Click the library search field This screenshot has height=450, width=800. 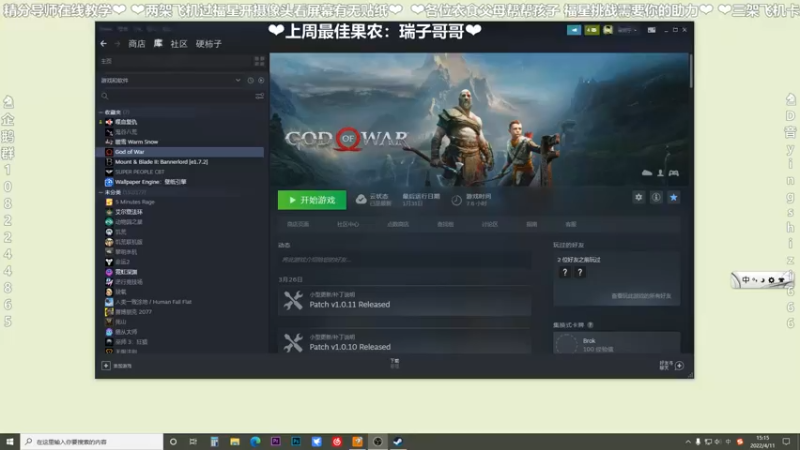click(176, 96)
